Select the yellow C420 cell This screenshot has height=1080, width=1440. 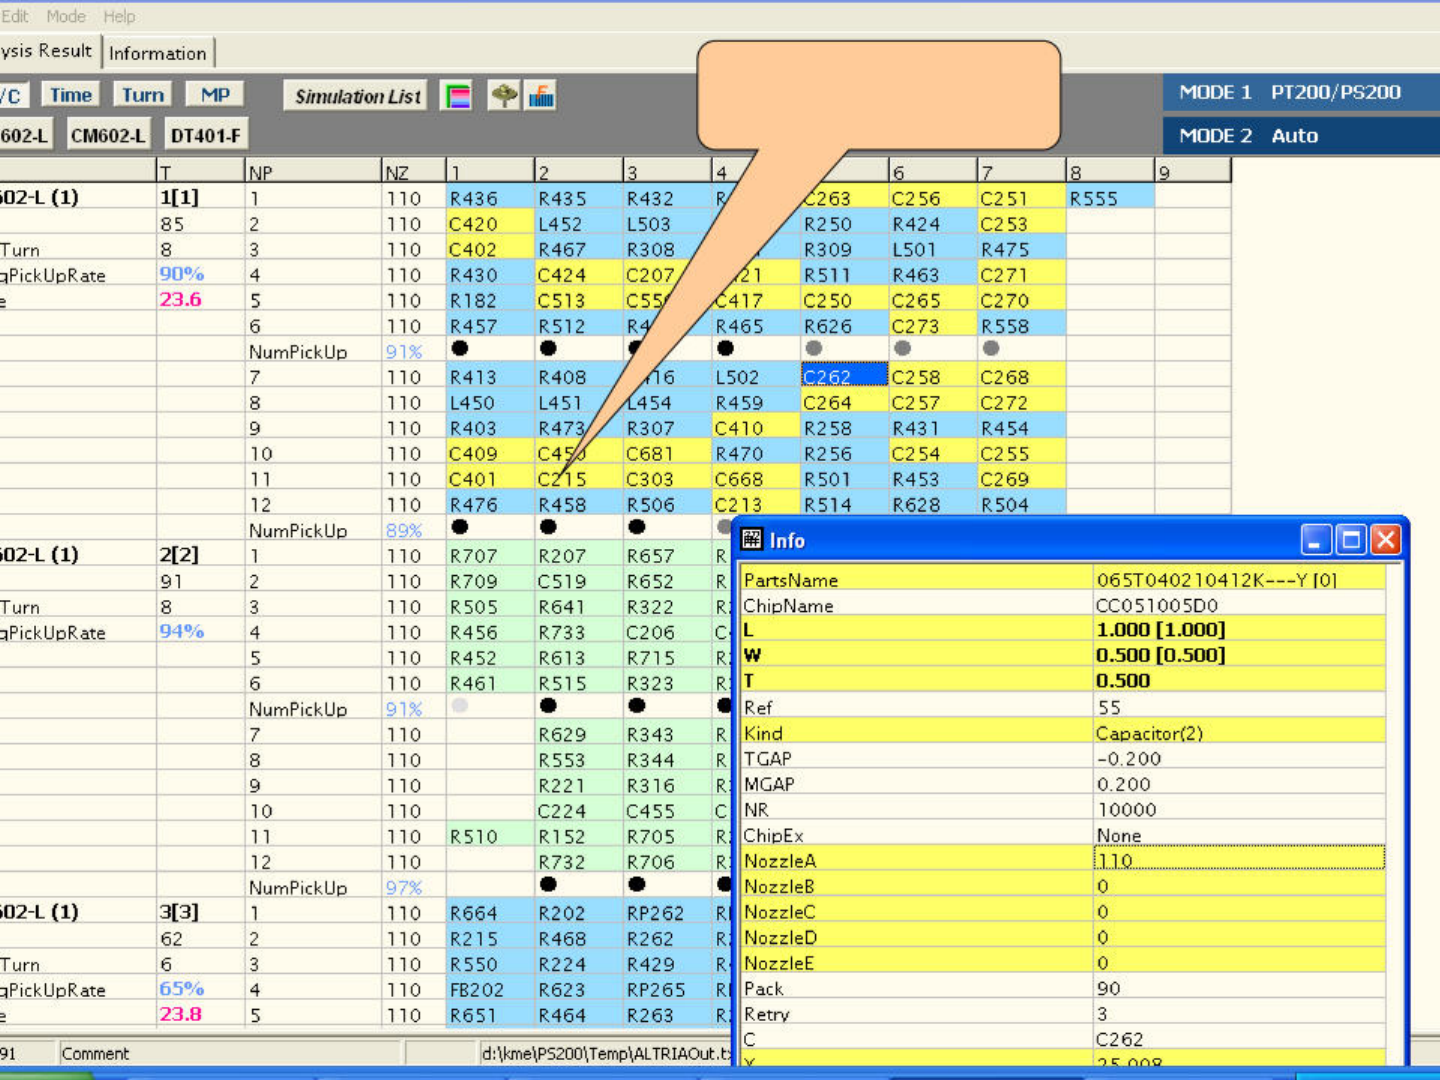point(488,224)
